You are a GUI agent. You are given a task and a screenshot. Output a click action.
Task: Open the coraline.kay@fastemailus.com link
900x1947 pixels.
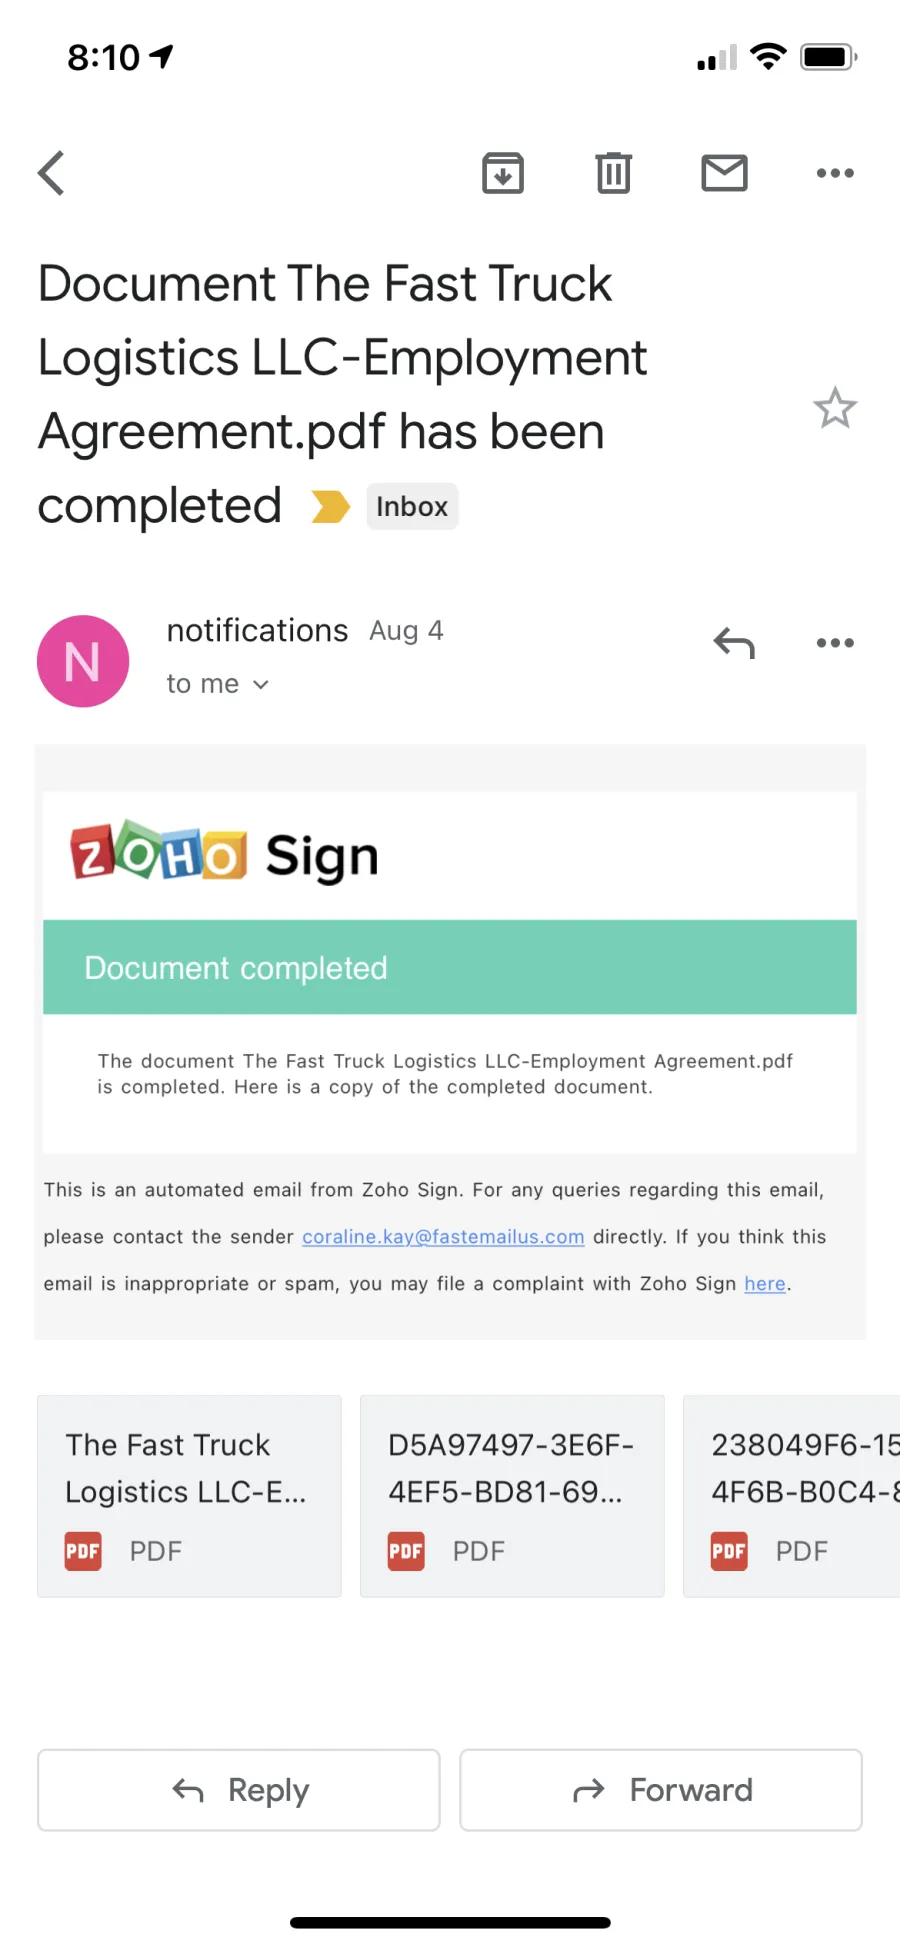443,1237
